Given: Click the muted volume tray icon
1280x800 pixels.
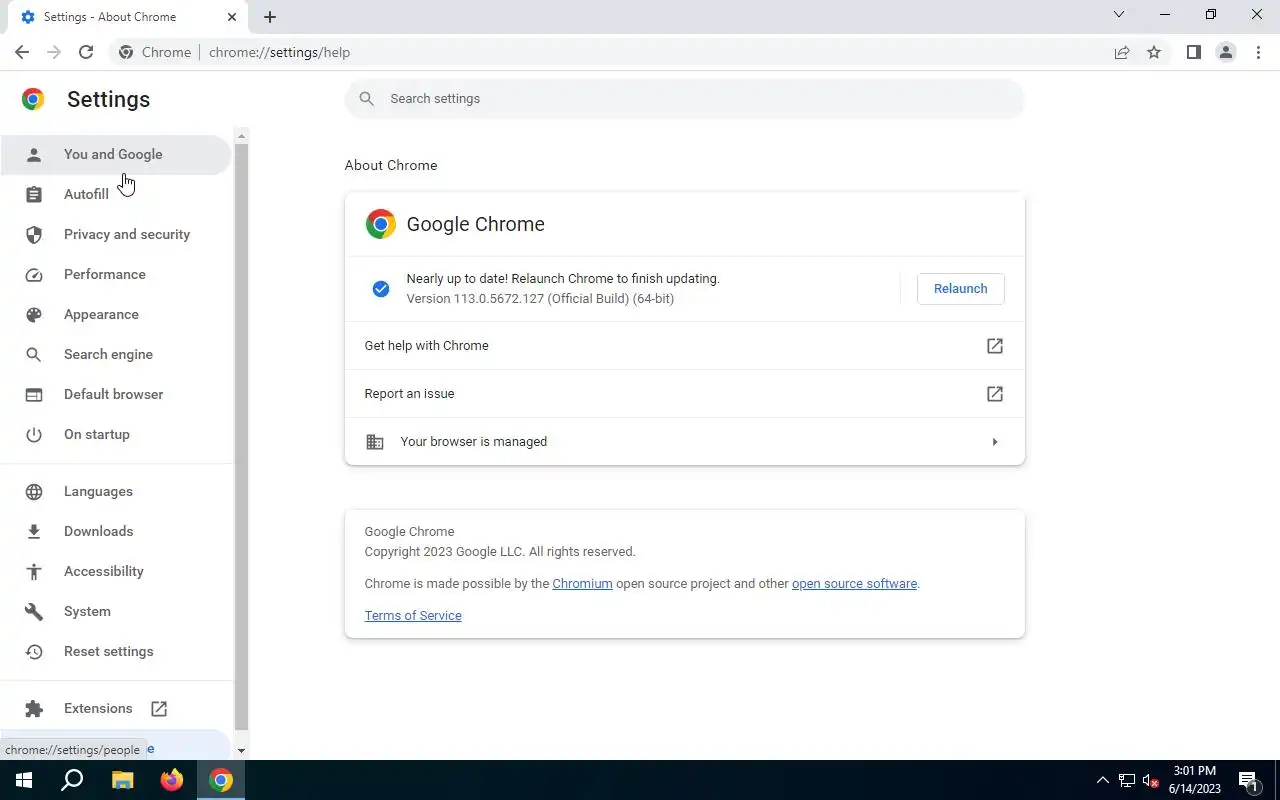Looking at the screenshot, I should click(1150, 780).
